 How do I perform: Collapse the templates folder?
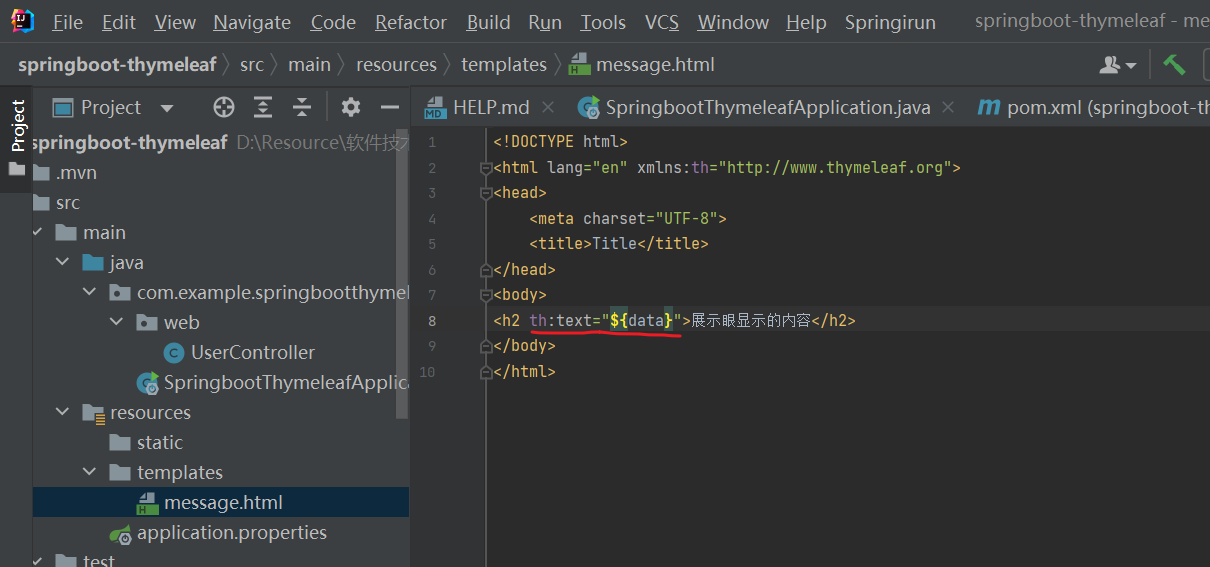(91, 472)
